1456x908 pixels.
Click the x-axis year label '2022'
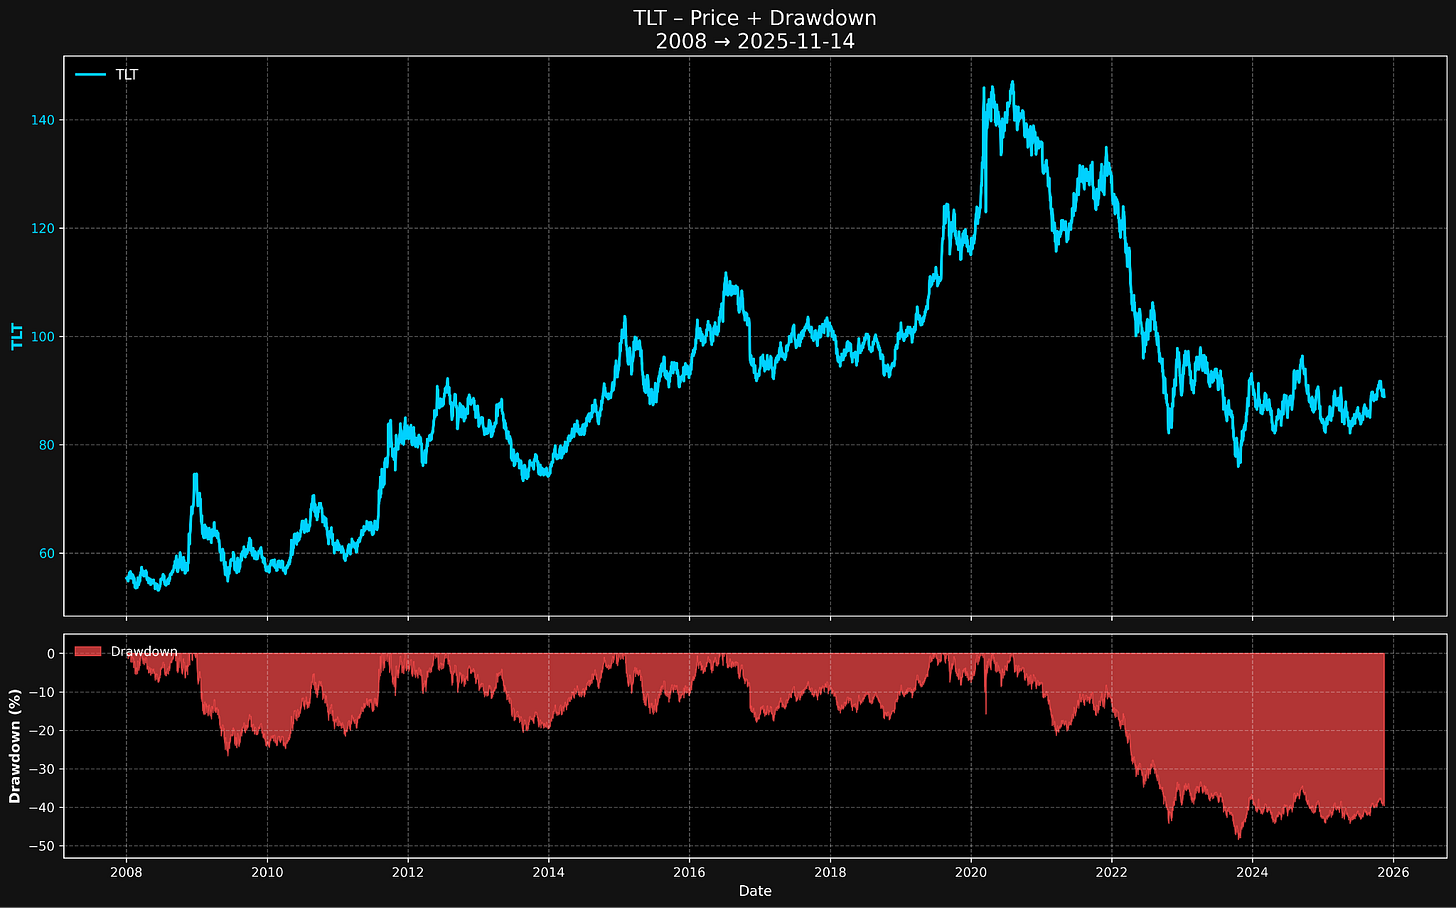click(1111, 871)
